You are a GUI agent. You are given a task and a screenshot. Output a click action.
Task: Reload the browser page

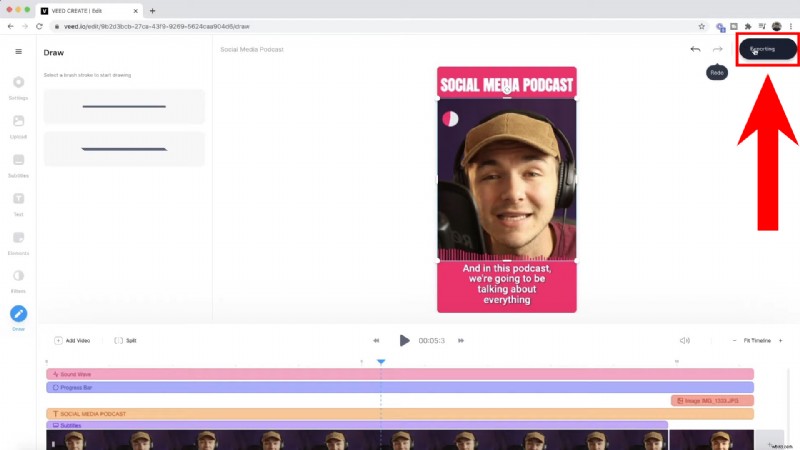(x=39, y=27)
